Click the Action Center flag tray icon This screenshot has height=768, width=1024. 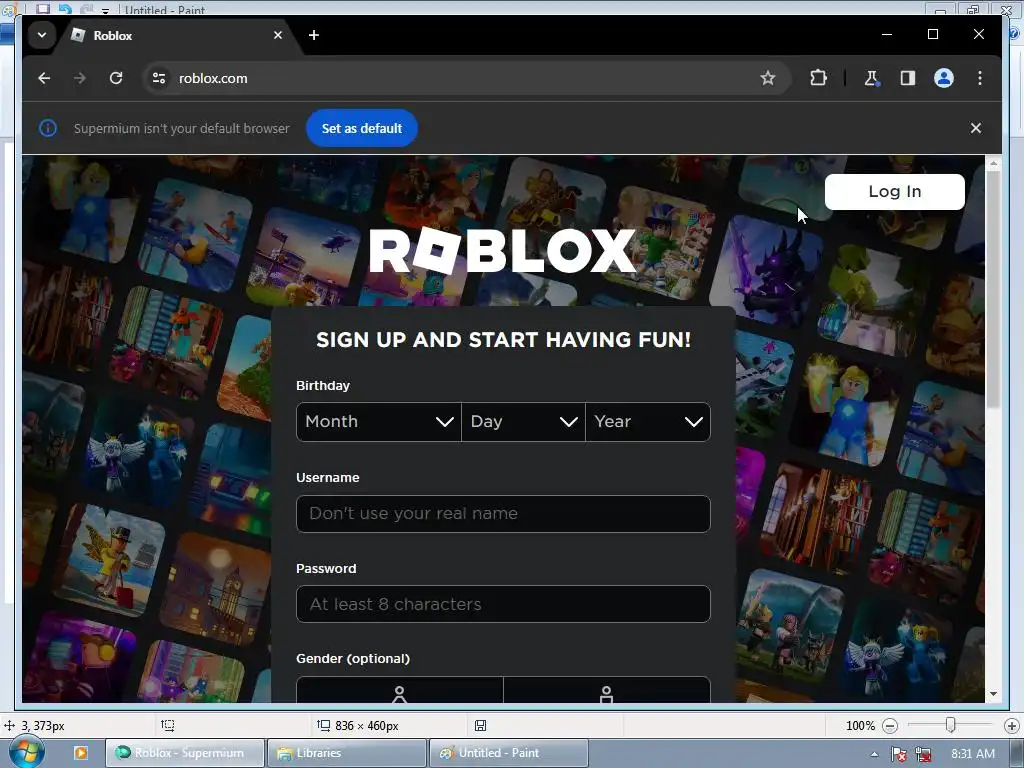(x=899, y=754)
